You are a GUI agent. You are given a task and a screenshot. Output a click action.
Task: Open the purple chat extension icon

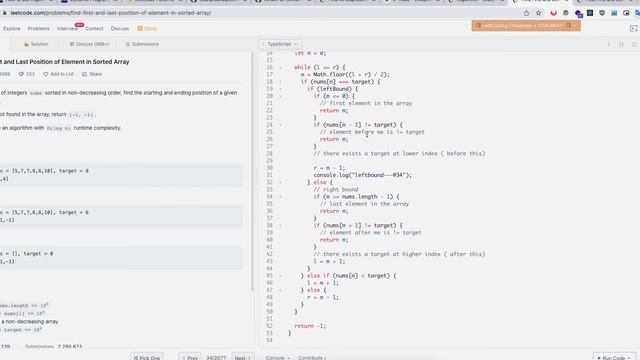[578, 13]
